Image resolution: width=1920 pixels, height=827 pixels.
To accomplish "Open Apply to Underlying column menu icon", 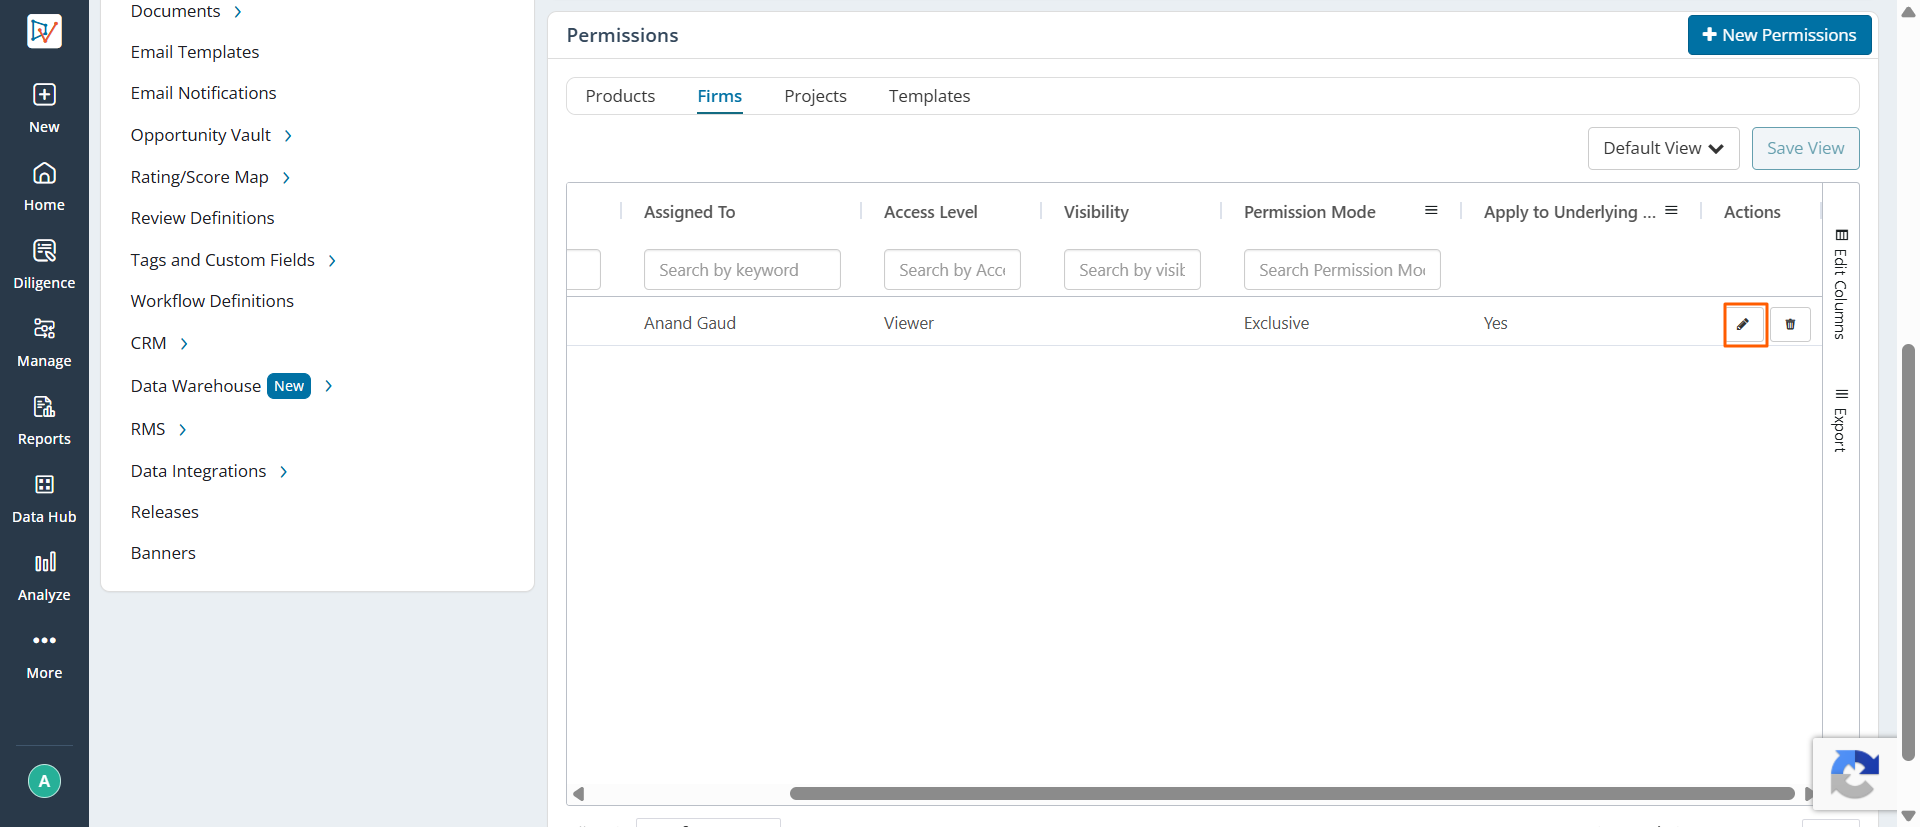I will [1671, 211].
